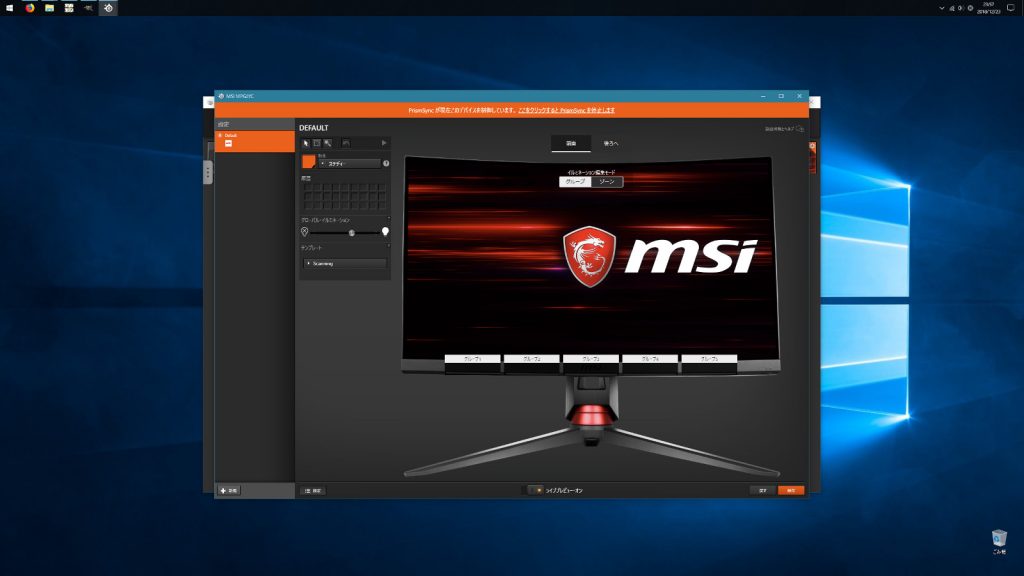
Task: Toggle the live preview switch
Action: coord(535,490)
